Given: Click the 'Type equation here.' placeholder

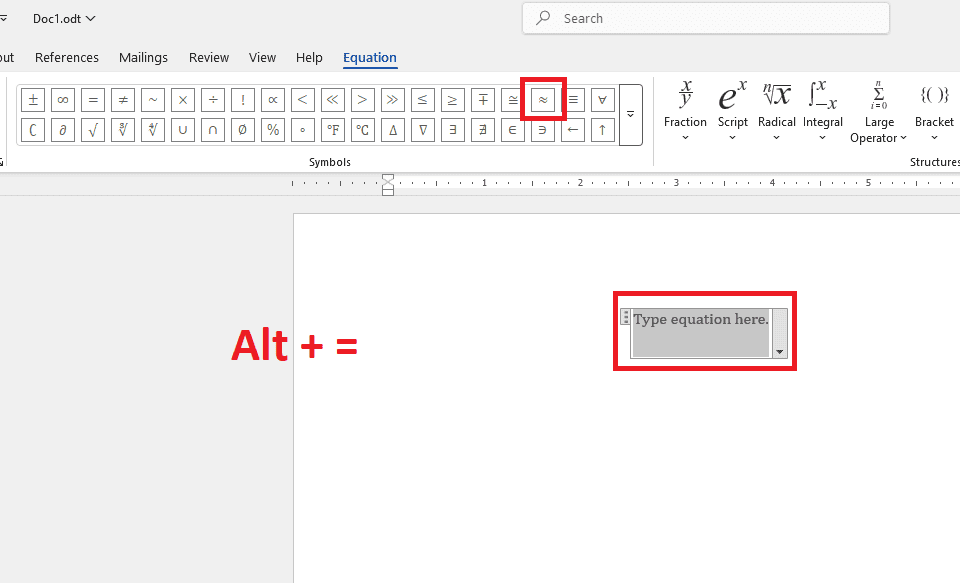Looking at the screenshot, I should click(701, 320).
